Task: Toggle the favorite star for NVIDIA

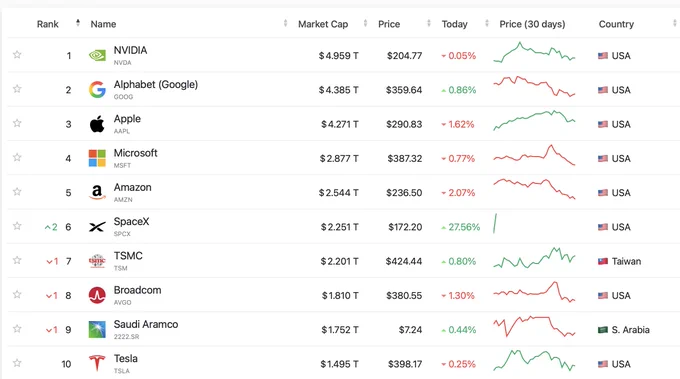Action: [x=17, y=55]
